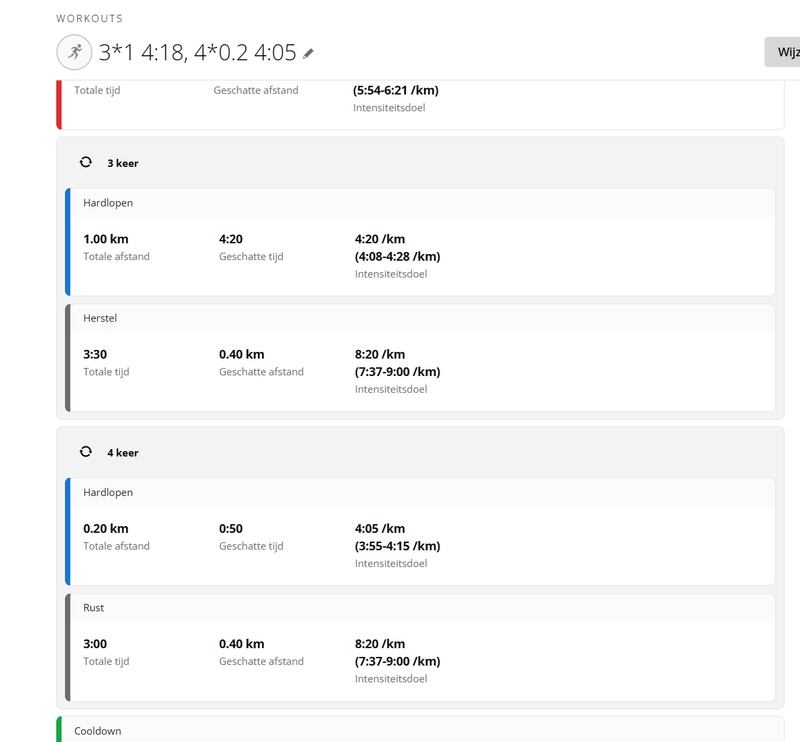Click the 3:30 total time in Herstel
800x742 pixels.
coord(96,354)
